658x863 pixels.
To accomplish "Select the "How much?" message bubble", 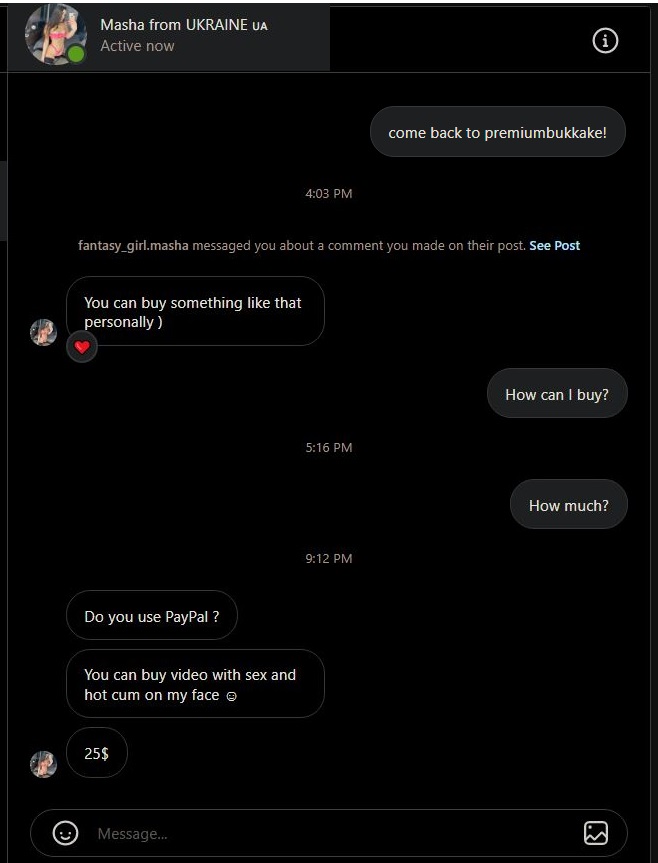I will [x=568, y=505].
